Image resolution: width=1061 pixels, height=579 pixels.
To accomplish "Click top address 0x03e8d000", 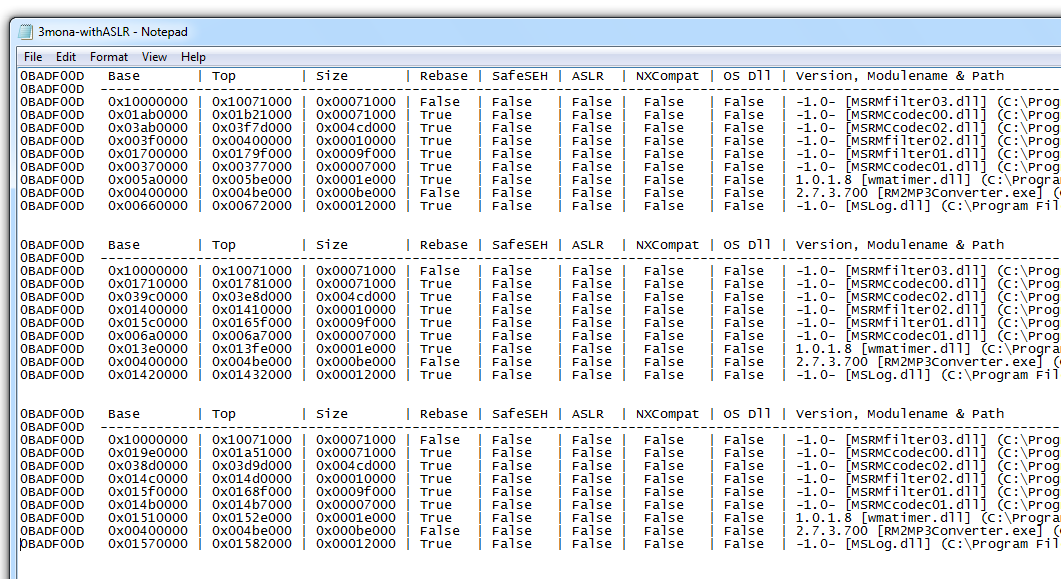I will click(x=252, y=297).
